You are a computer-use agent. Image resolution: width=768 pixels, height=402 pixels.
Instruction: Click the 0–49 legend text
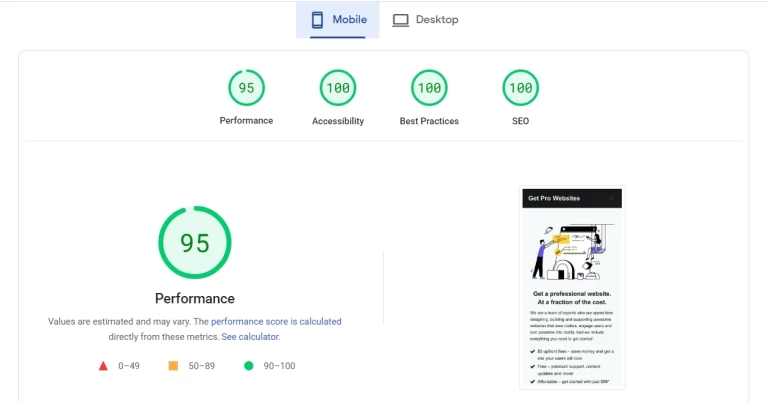point(129,366)
